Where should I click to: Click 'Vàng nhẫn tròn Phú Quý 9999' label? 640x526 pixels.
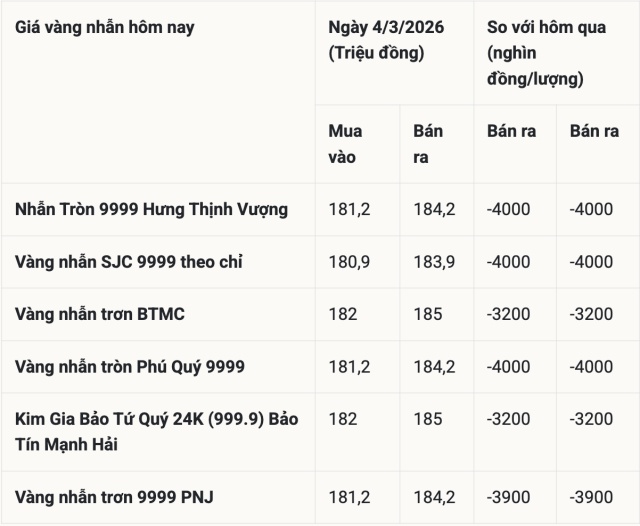tap(130, 367)
